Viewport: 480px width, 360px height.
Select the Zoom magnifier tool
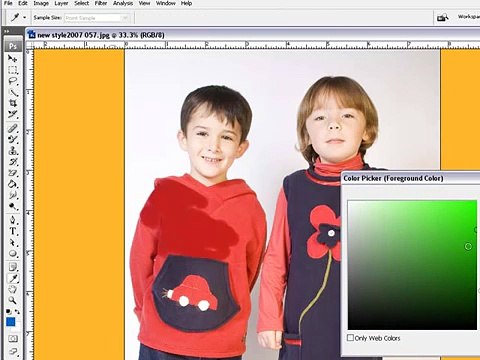[13, 300]
